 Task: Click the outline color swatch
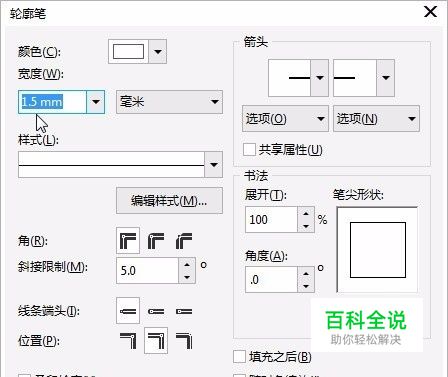point(128,52)
